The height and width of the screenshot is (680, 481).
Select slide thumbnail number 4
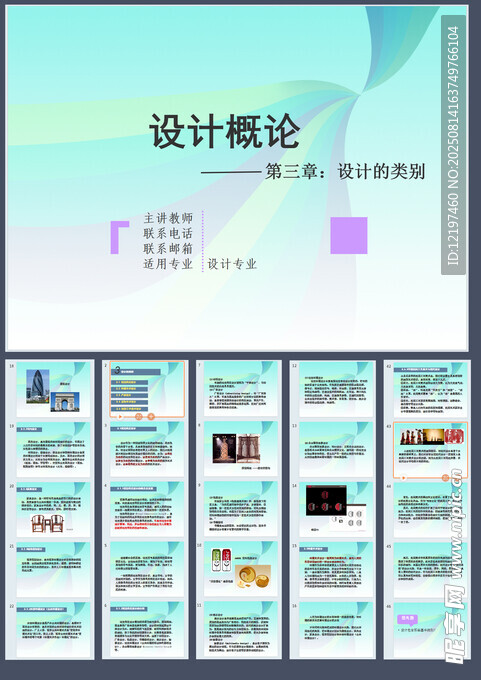[147, 510]
